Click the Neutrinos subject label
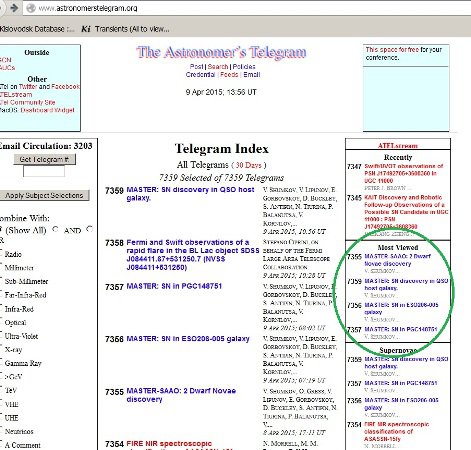The image size is (471, 450). (19, 432)
